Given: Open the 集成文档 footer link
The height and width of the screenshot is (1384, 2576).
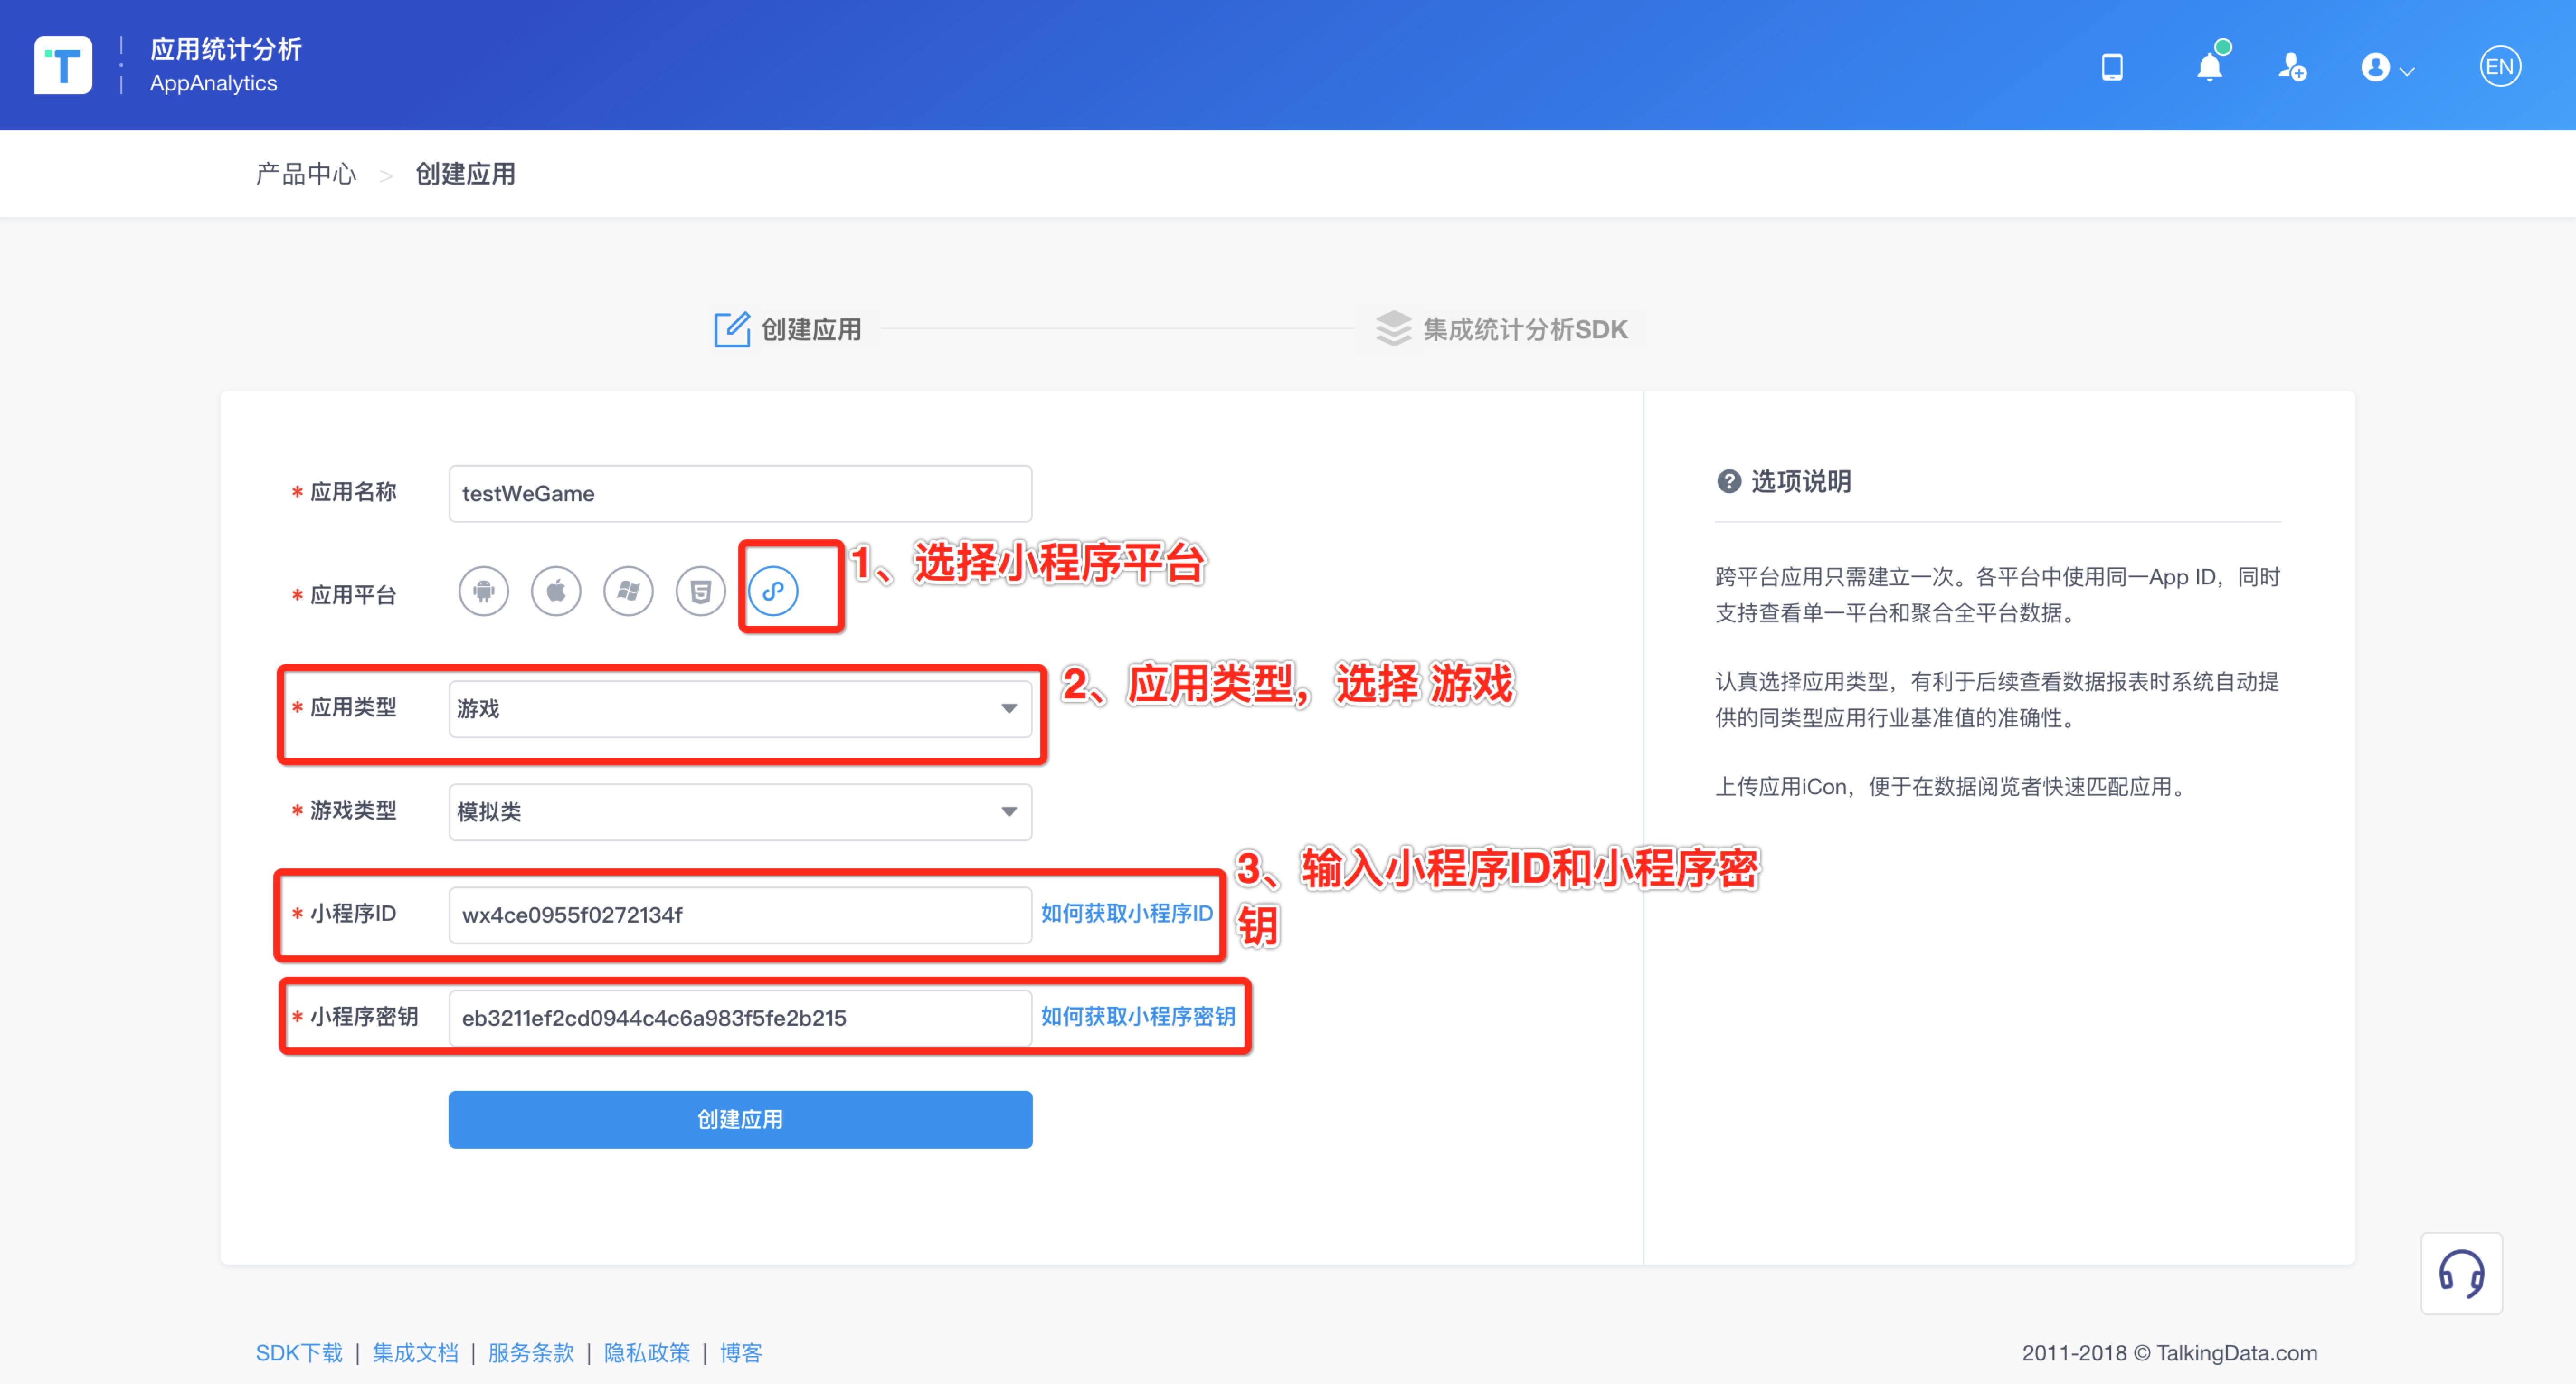Looking at the screenshot, I should (x=416, y=1353).
